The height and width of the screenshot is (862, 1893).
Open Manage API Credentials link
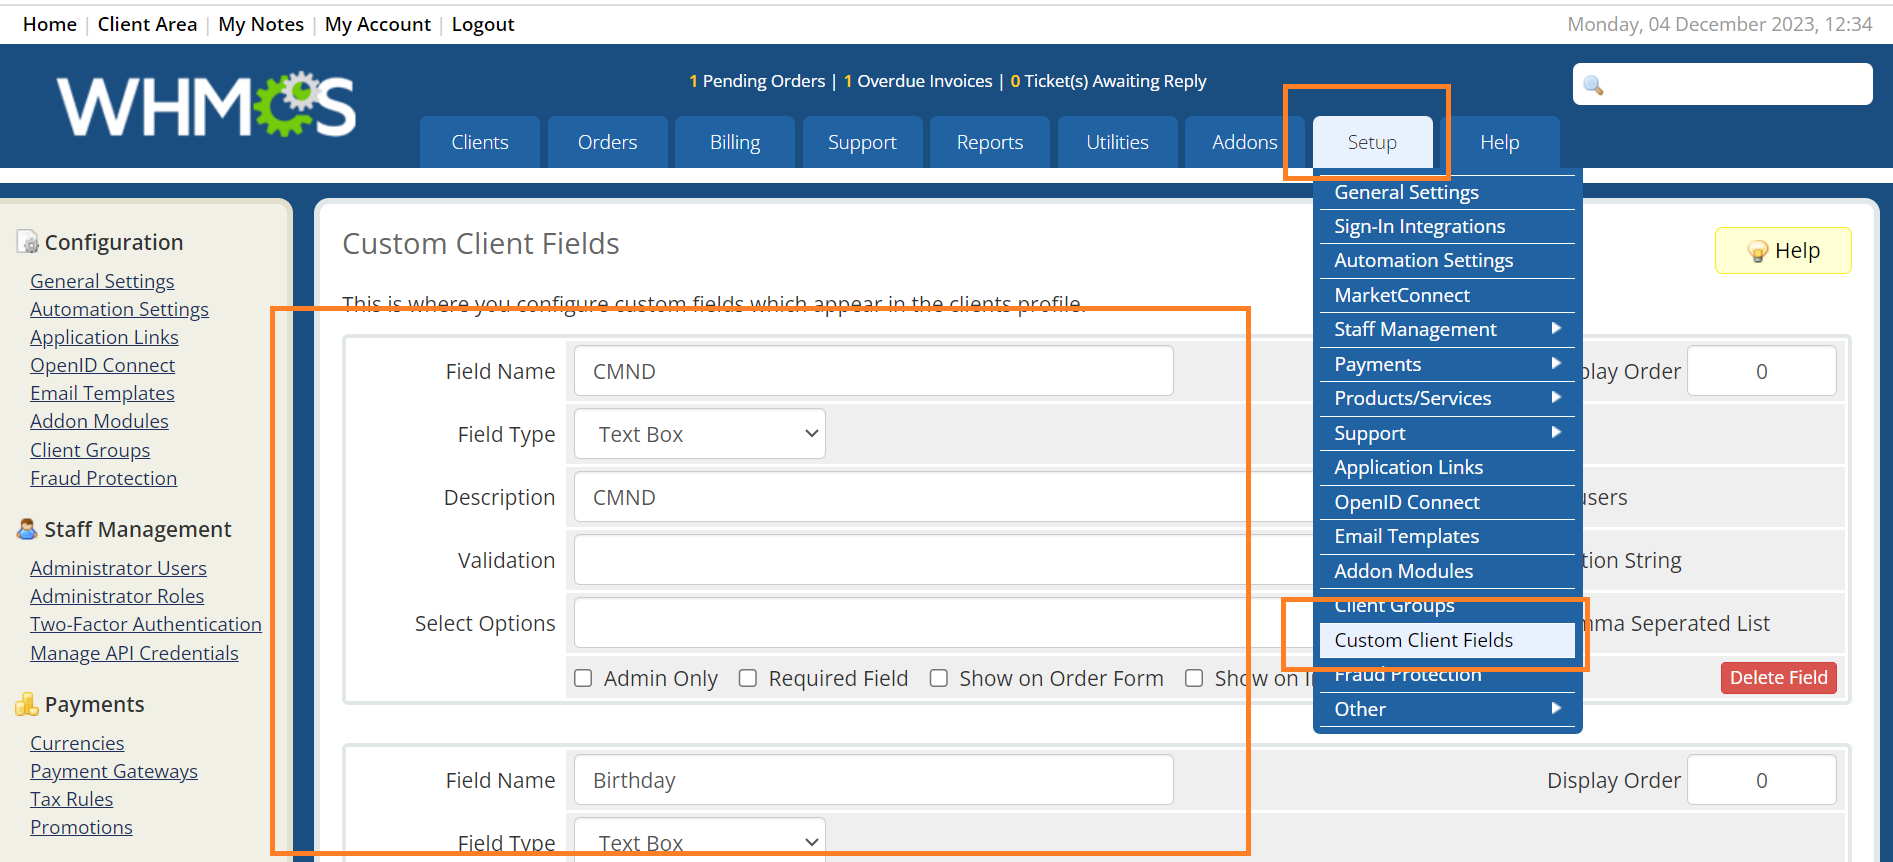coord(134,653)
